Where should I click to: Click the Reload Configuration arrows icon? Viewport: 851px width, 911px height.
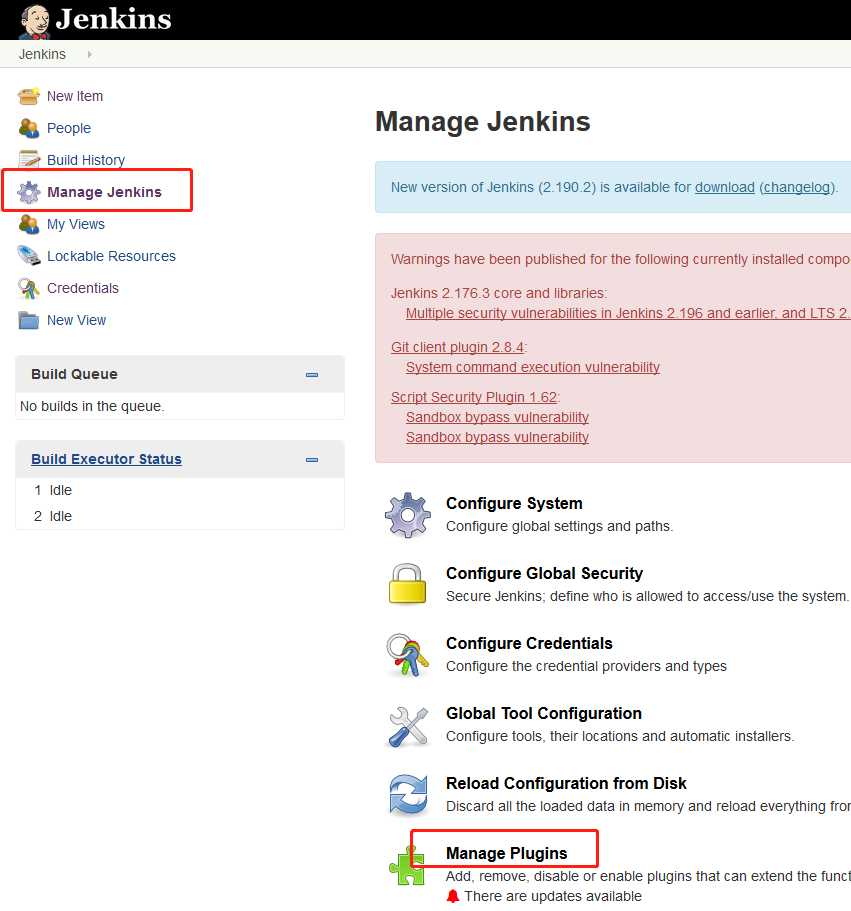click(x=408, y=795)
